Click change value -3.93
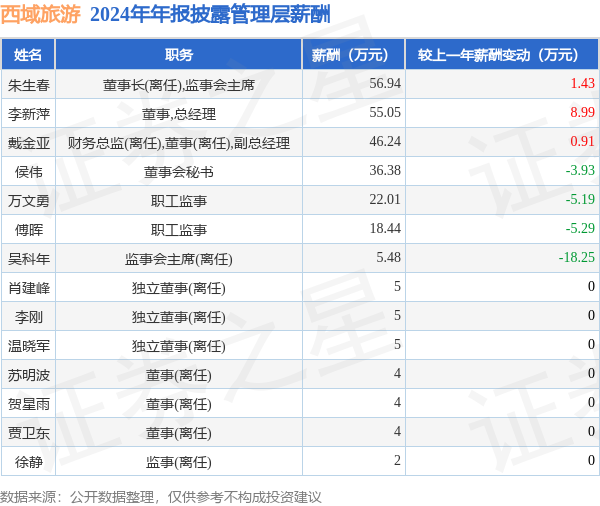 580,171
